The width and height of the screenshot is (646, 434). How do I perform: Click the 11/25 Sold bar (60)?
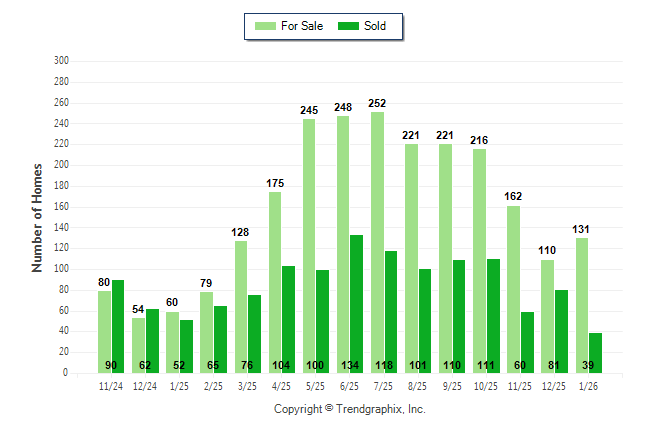click(527, 340)
